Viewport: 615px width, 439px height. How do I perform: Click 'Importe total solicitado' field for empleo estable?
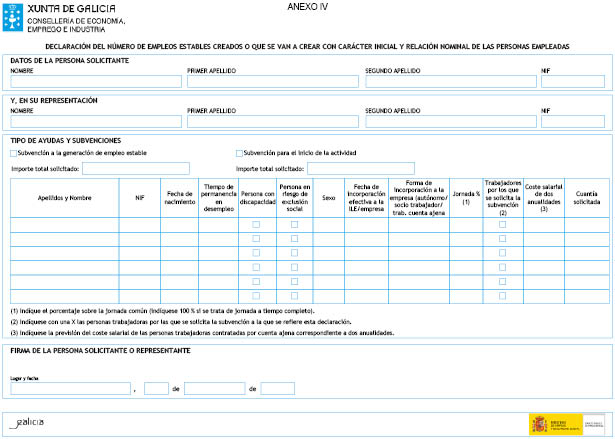(x=128, y=168)
